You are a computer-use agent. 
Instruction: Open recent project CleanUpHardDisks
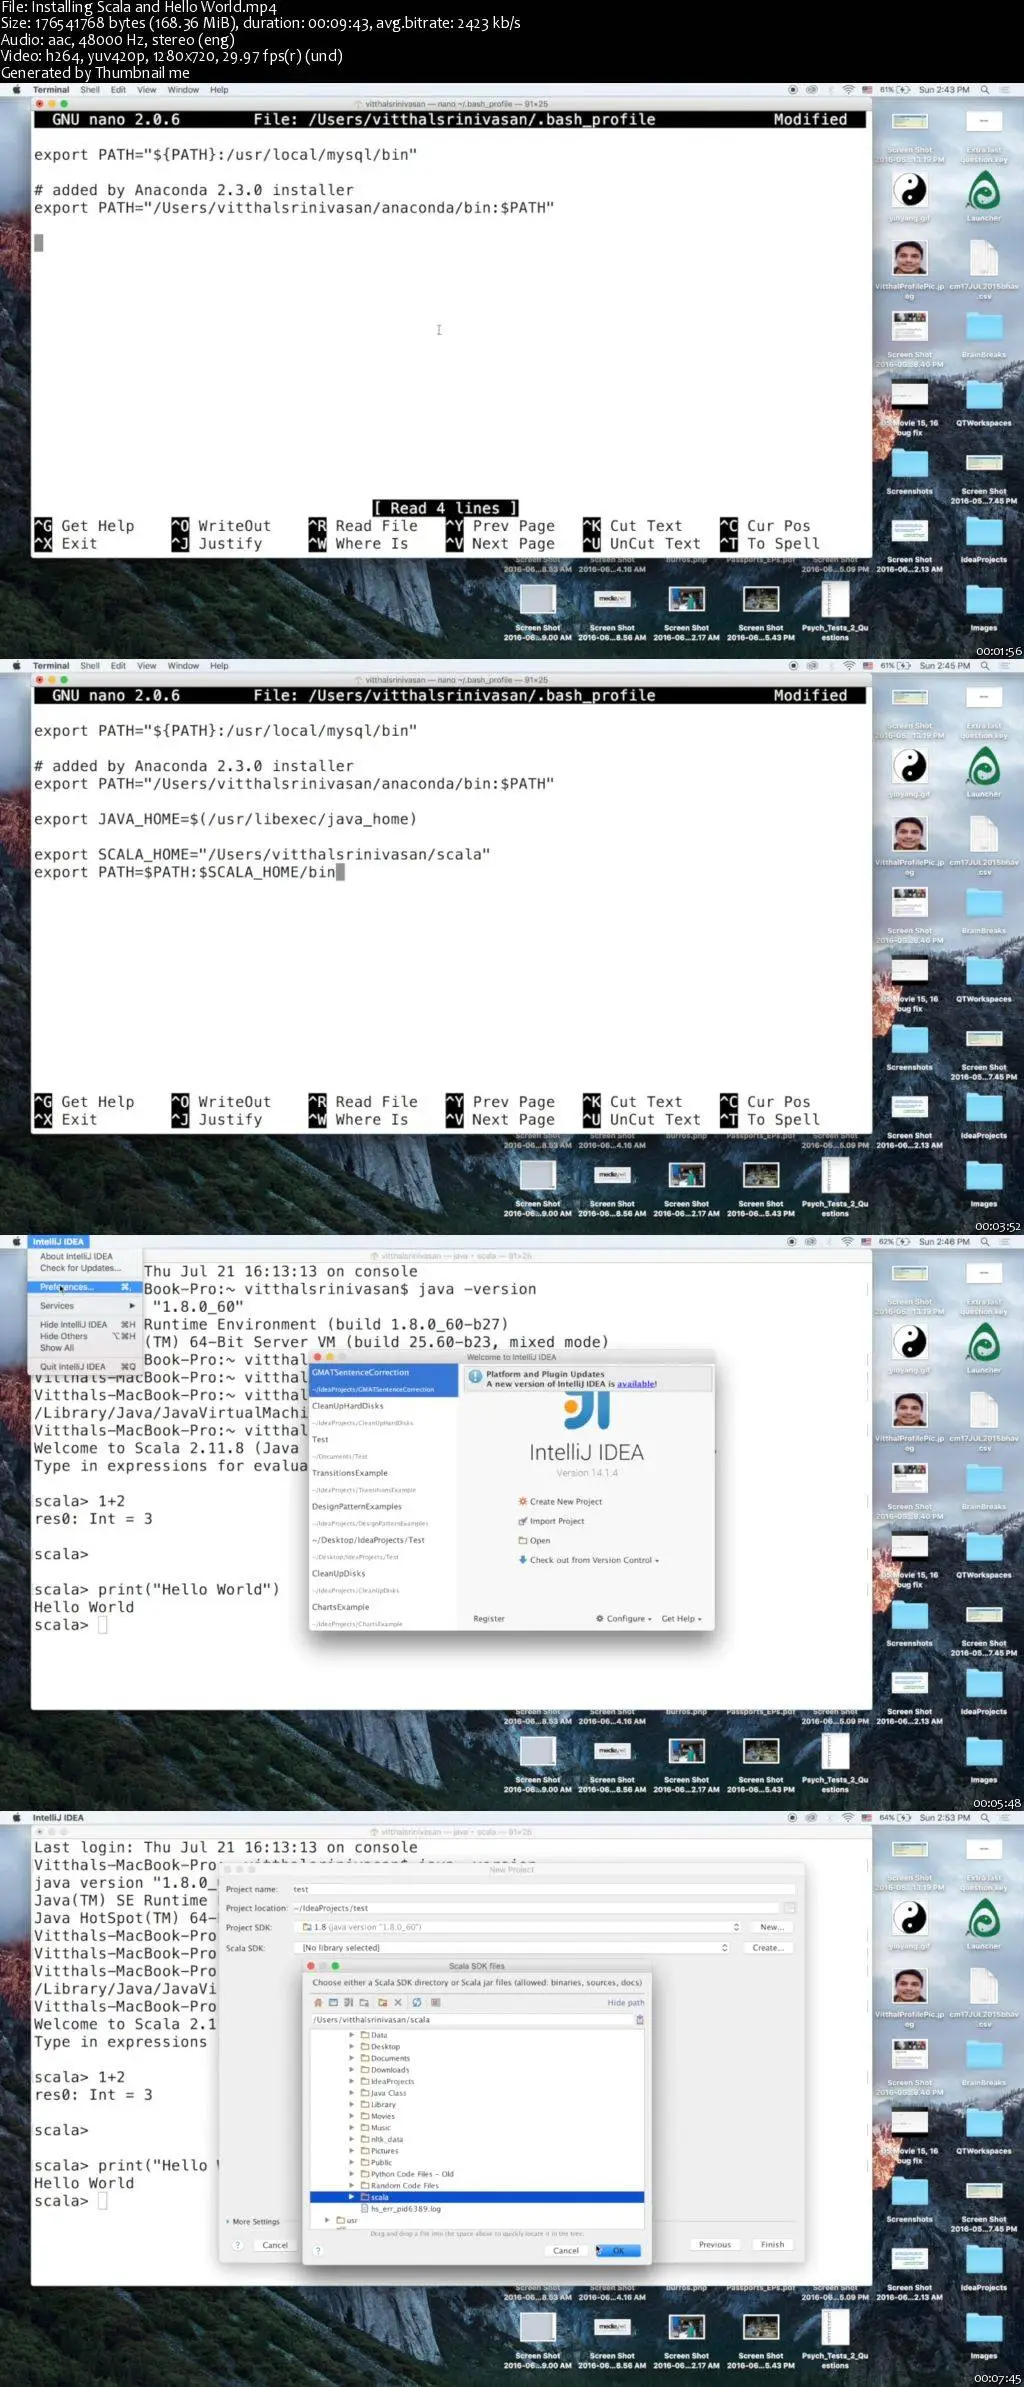[384, 1413]
